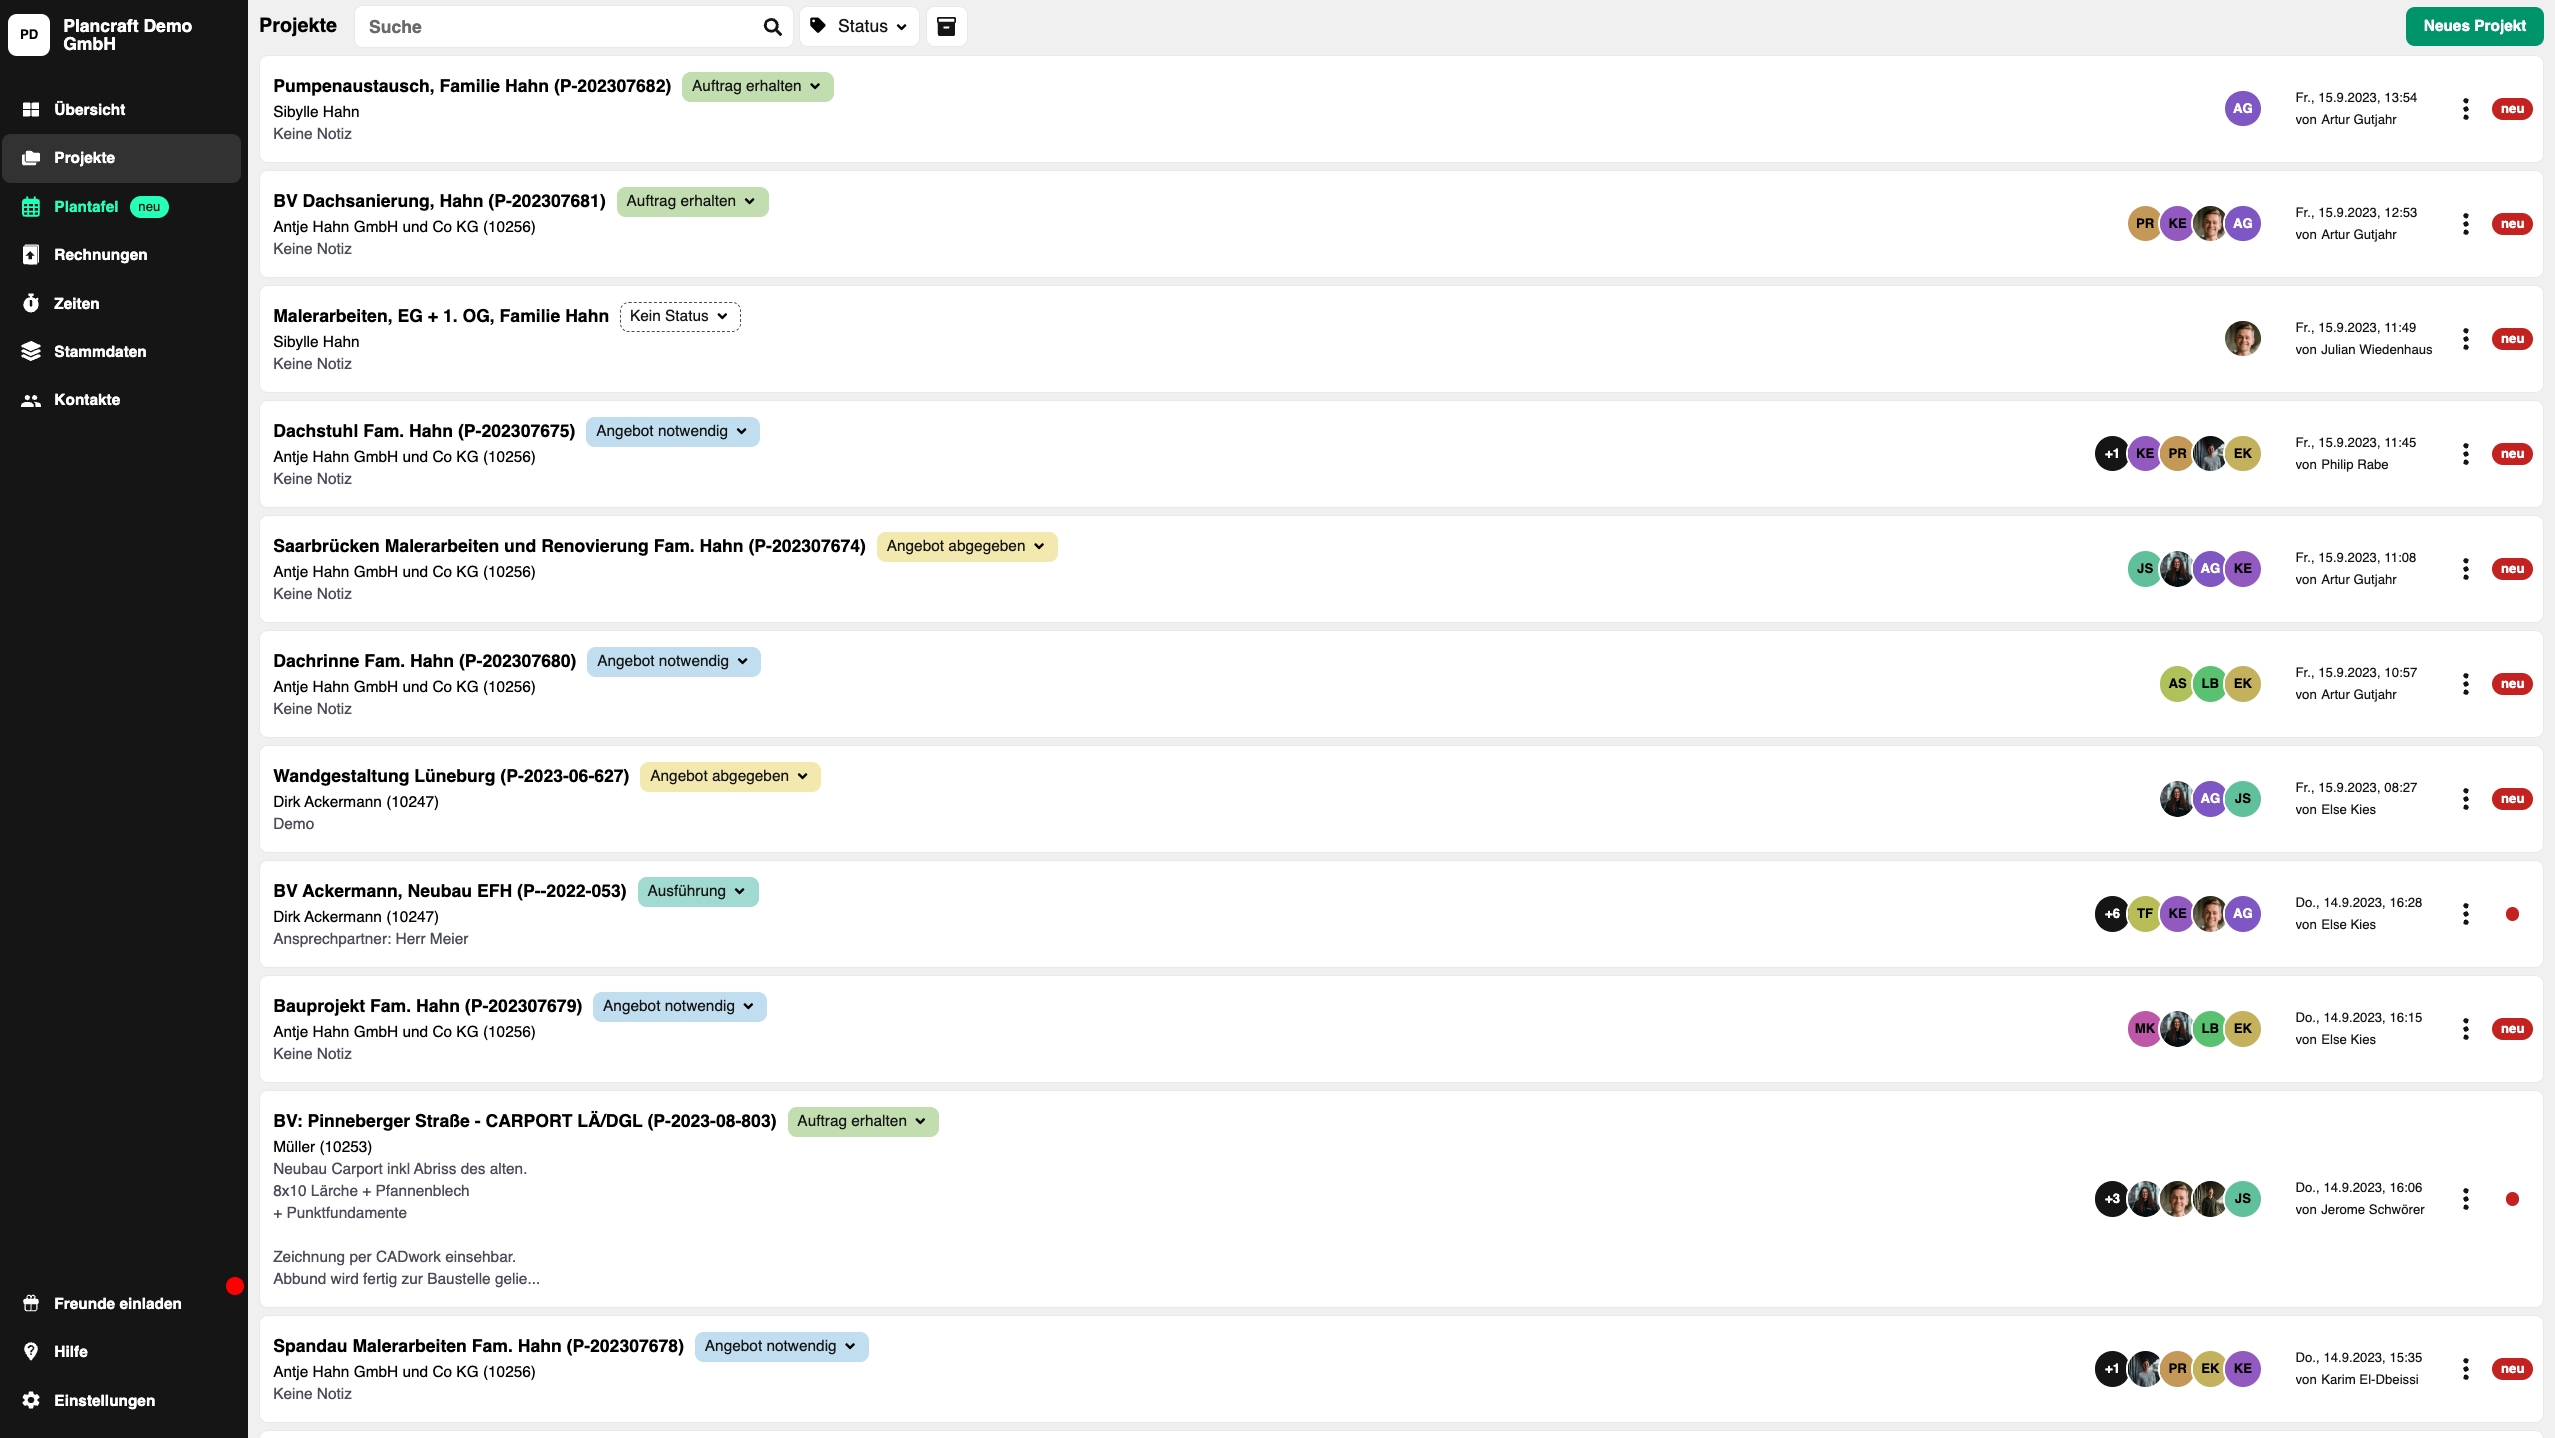The width and height of the screenshot is (2555, 1438).
Task: Click the Freunde einladen gift icon
Action: [31, 1303]
